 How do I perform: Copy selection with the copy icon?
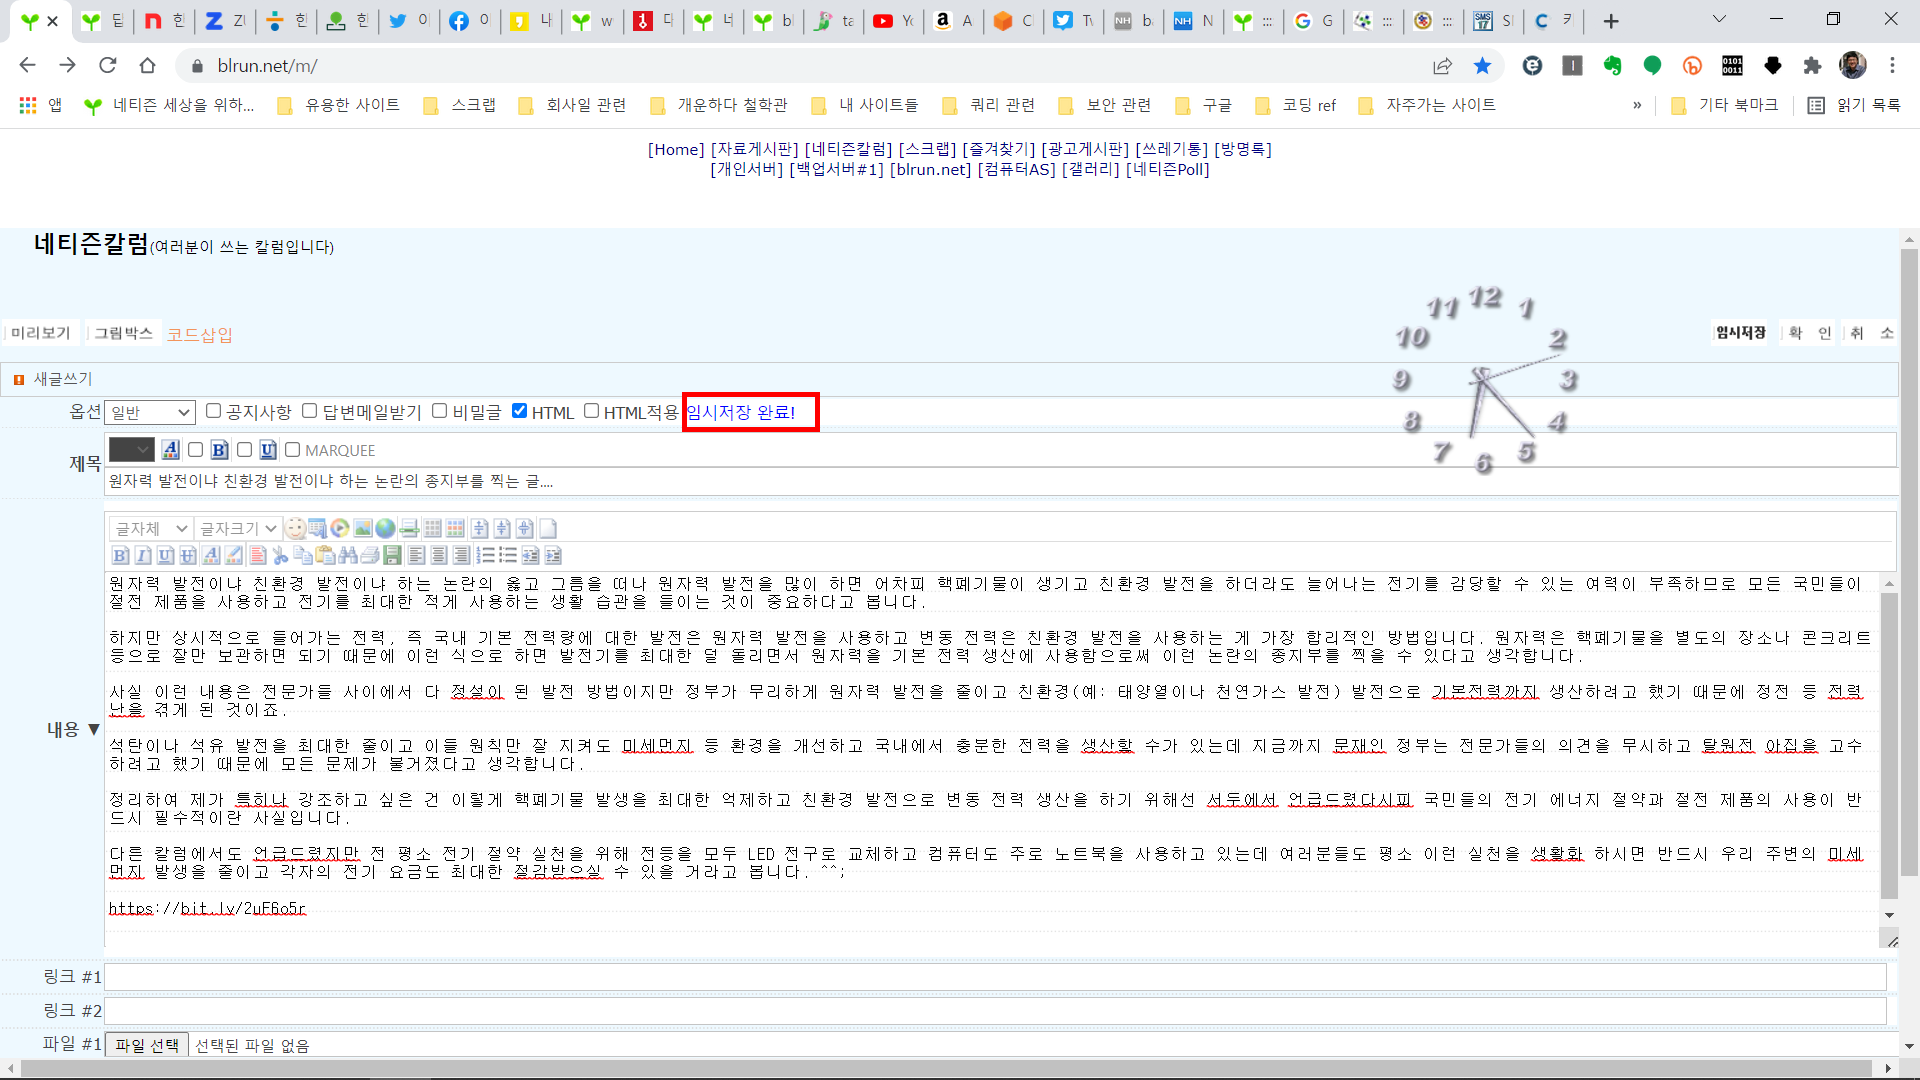(303, 555)
